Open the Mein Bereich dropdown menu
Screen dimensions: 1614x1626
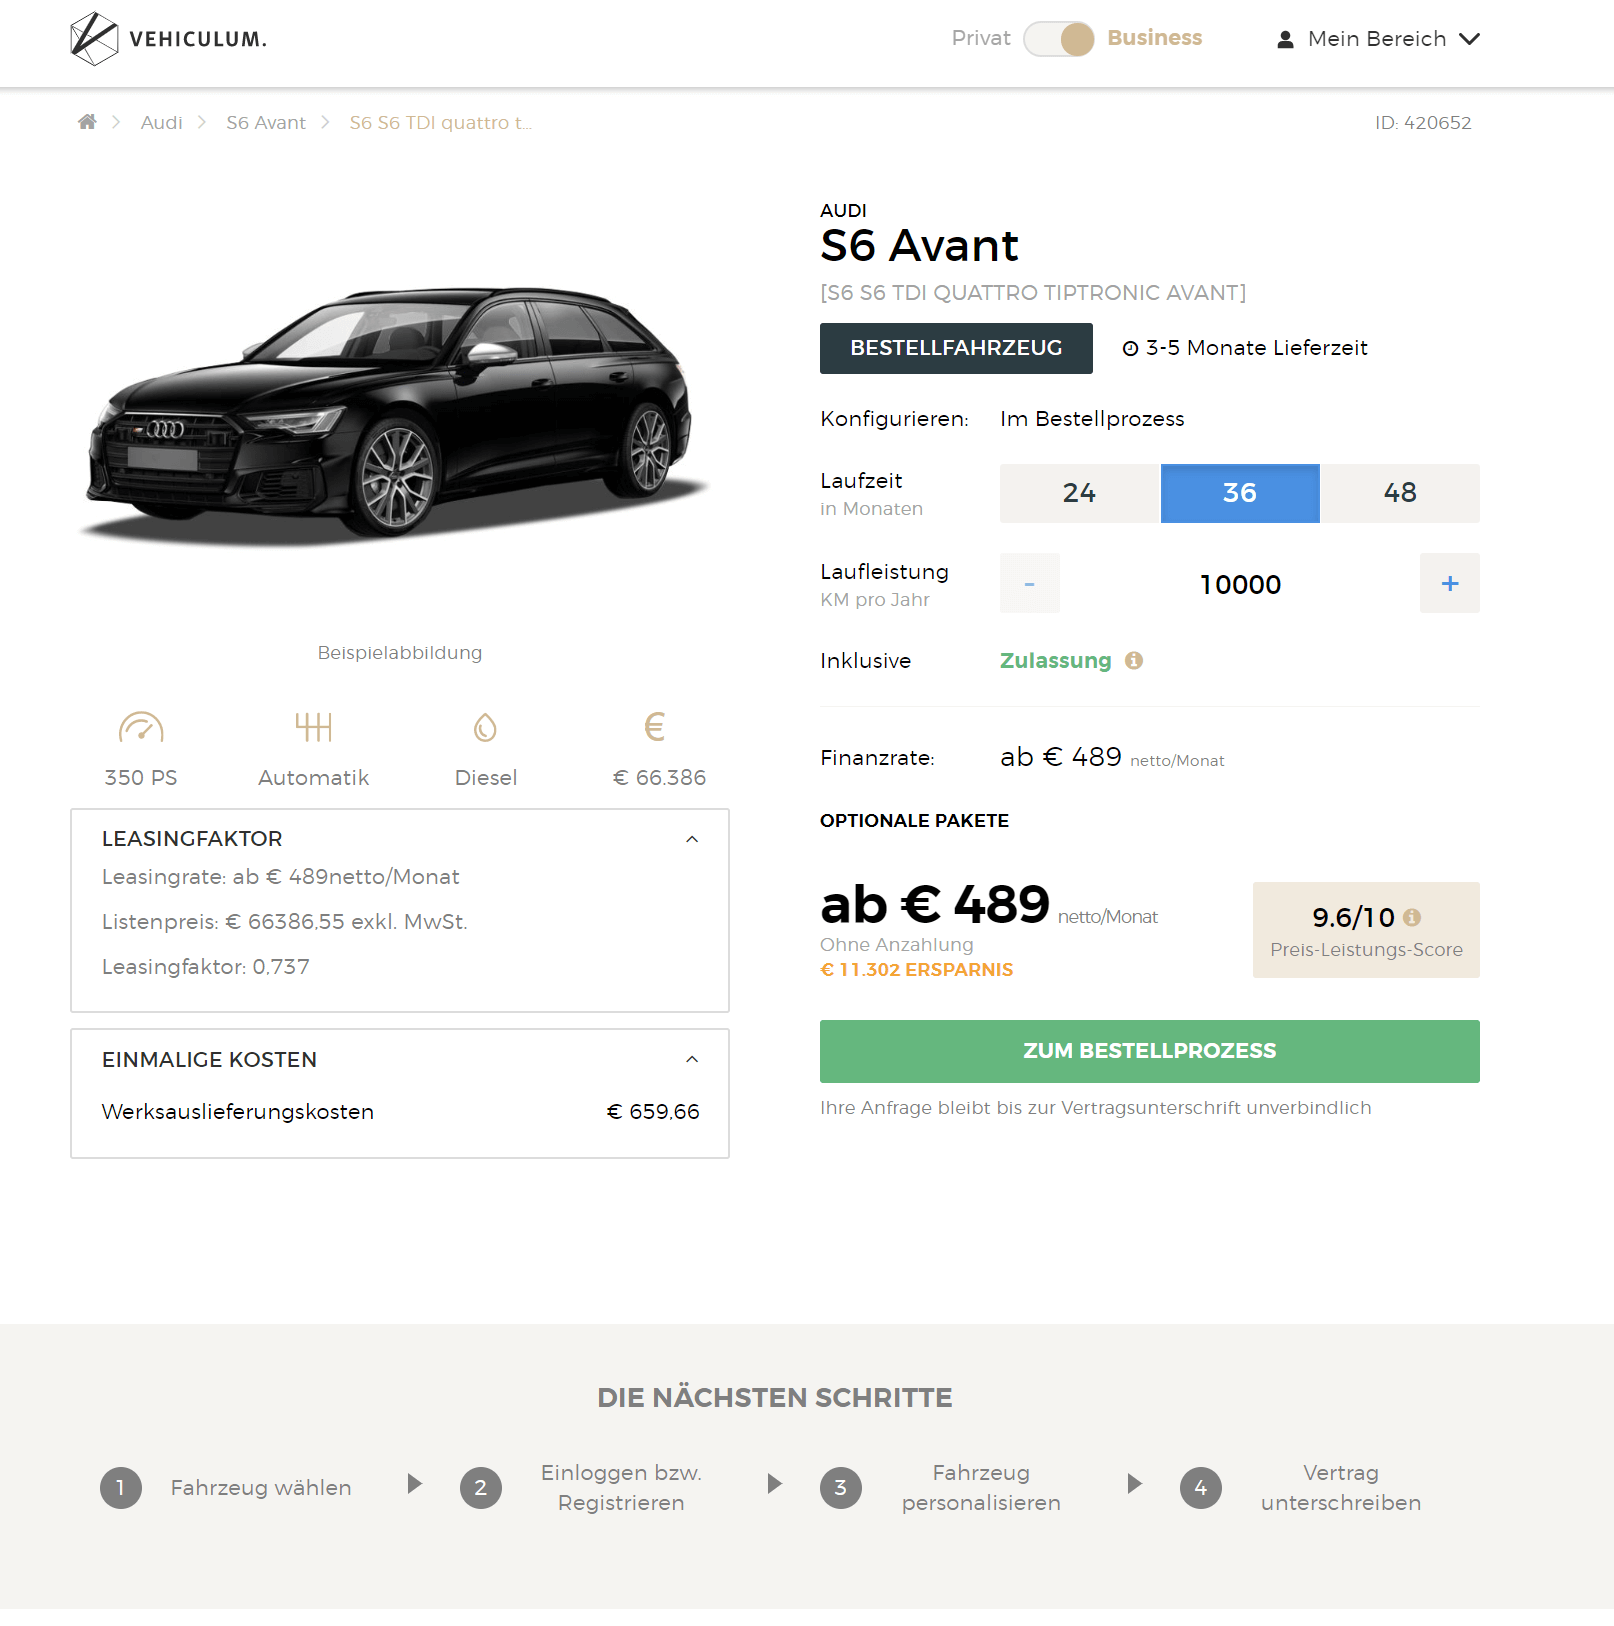(1379, 39)
